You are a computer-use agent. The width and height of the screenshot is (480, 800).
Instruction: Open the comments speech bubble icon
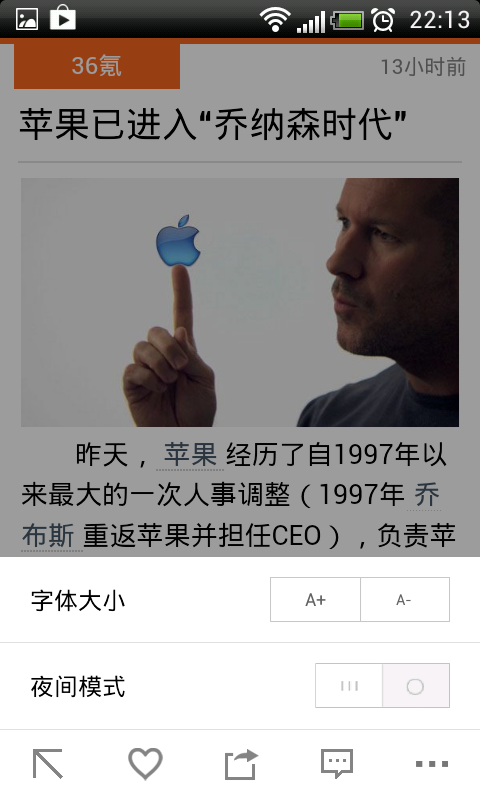coord(337,764)
